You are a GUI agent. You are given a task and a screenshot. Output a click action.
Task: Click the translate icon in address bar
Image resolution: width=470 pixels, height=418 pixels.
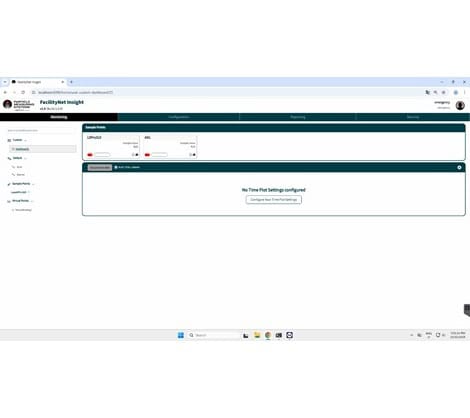click(427, 92)
